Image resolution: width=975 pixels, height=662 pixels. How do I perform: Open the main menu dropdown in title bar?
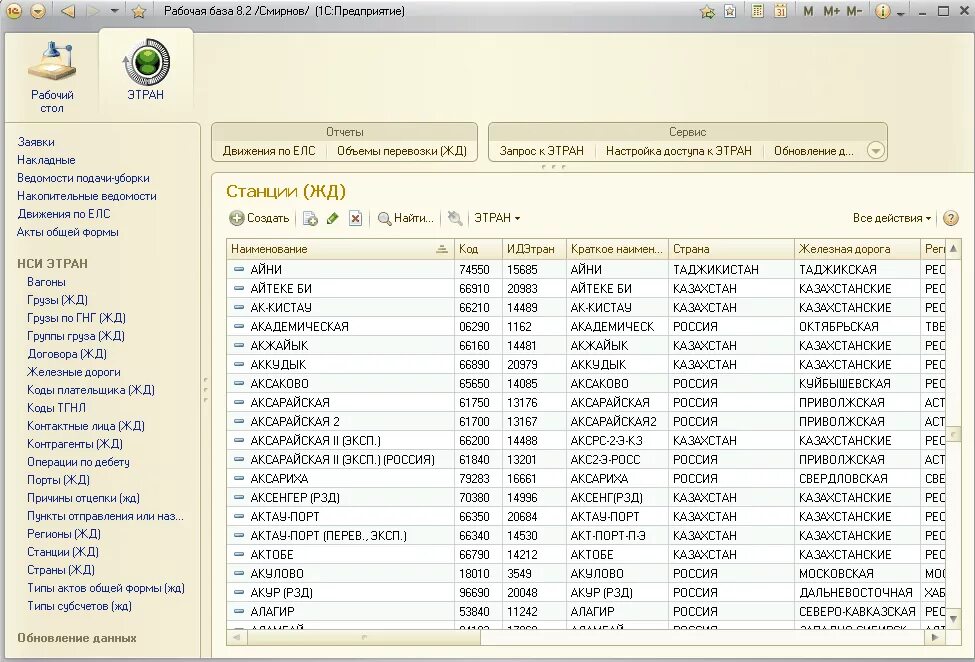click(38, 11)
